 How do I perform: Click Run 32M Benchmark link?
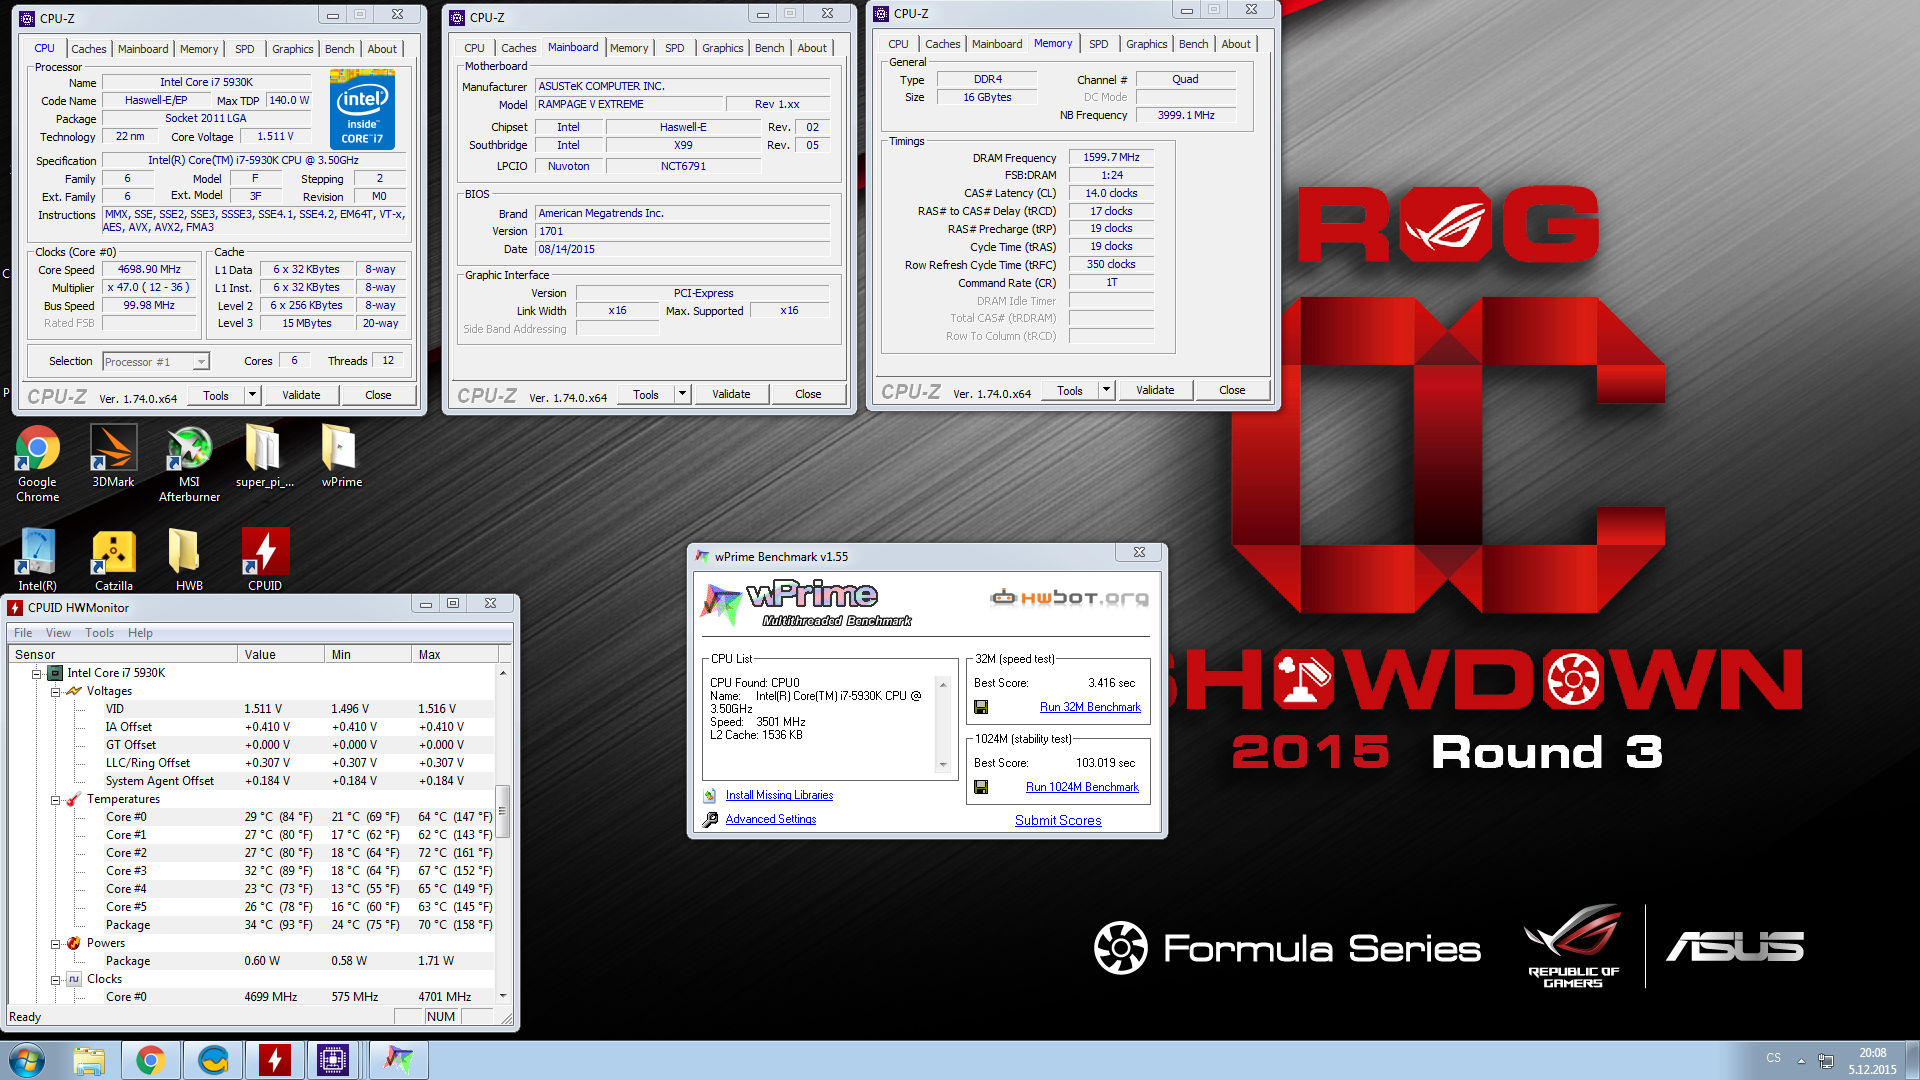click(x=1090, y=707)
